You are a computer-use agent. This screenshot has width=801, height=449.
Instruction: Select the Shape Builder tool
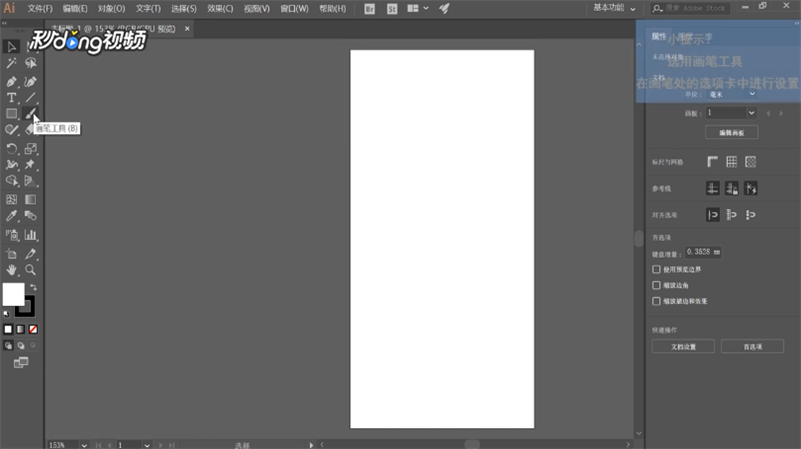[11, 181]
